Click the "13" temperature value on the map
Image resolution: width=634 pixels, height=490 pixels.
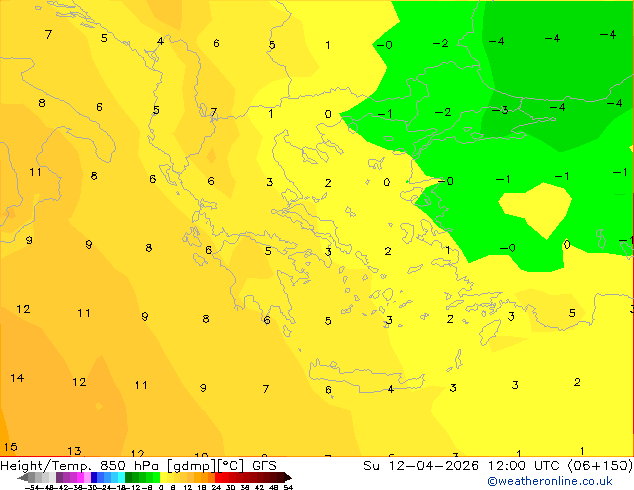coord(74,450)
